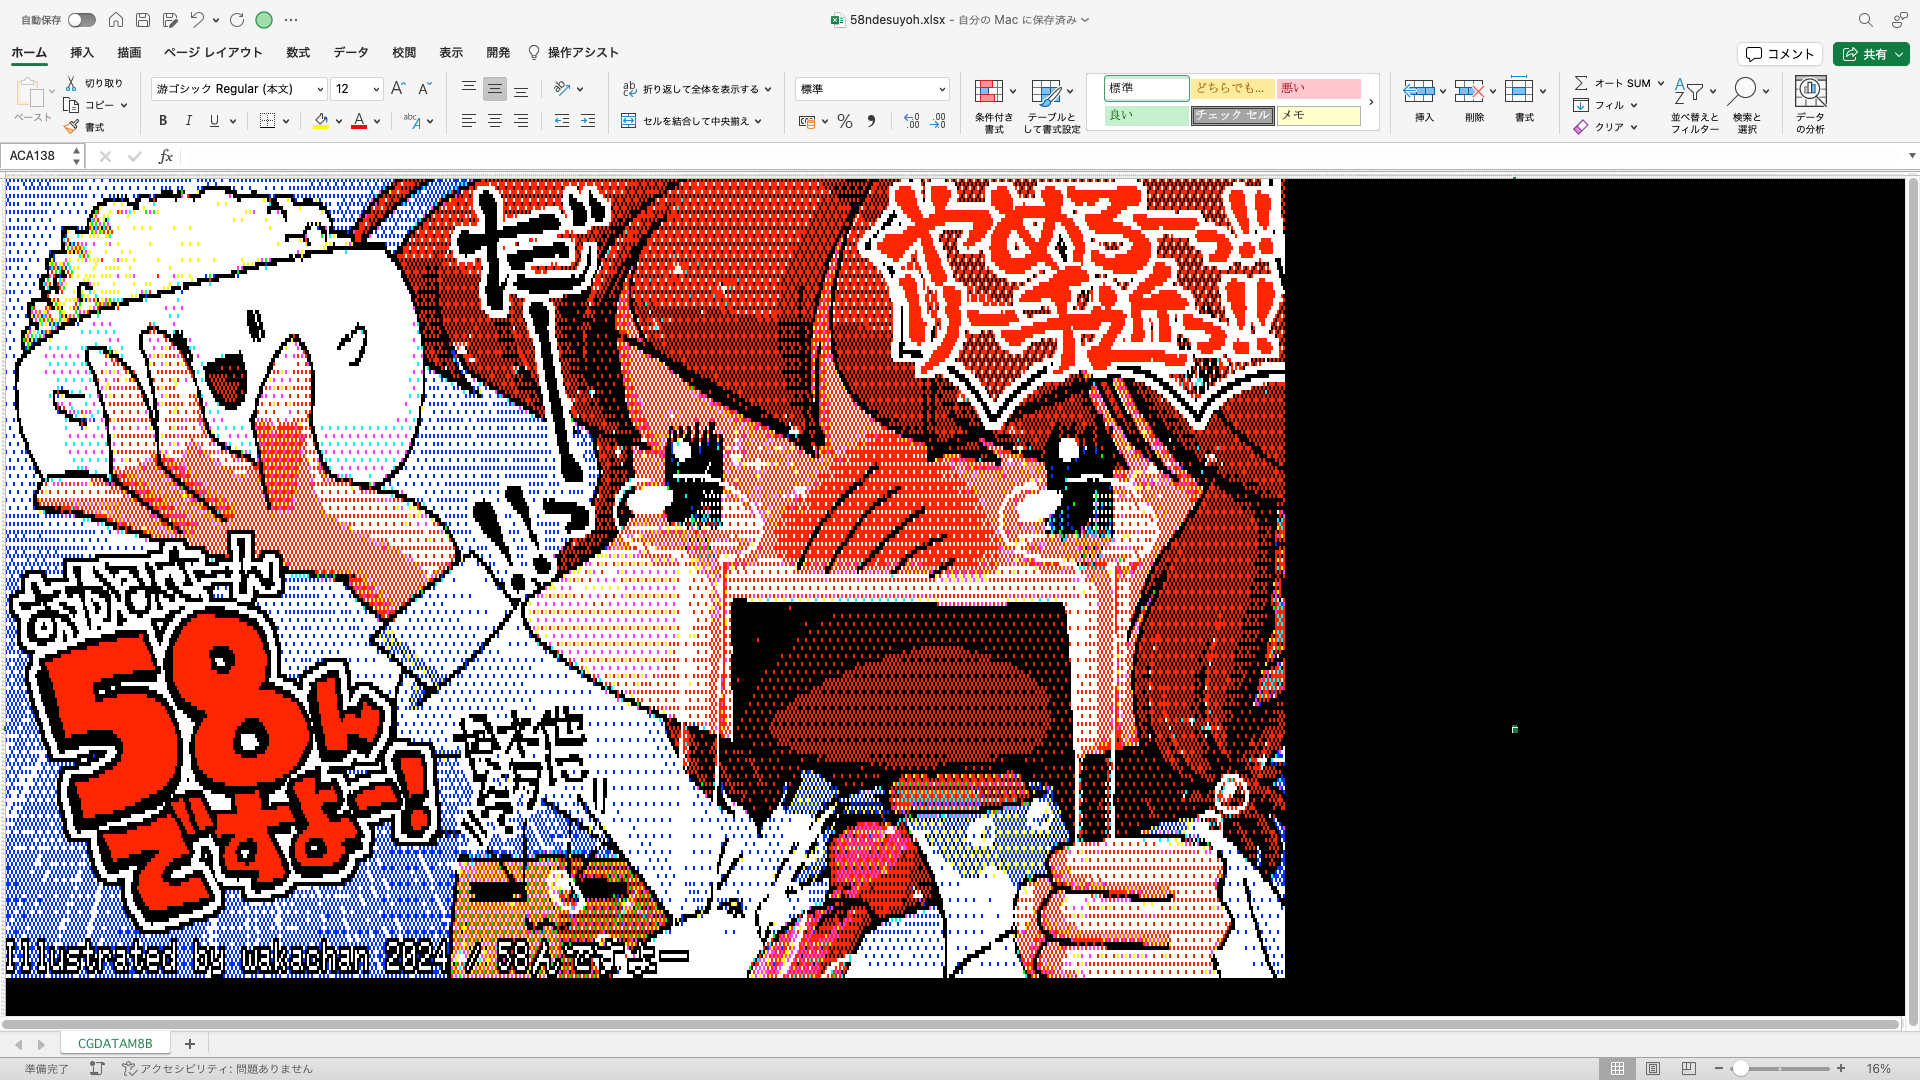The image size is (1920, 1080).
Task: Click the Redo icon
Action: pos(237,20)
